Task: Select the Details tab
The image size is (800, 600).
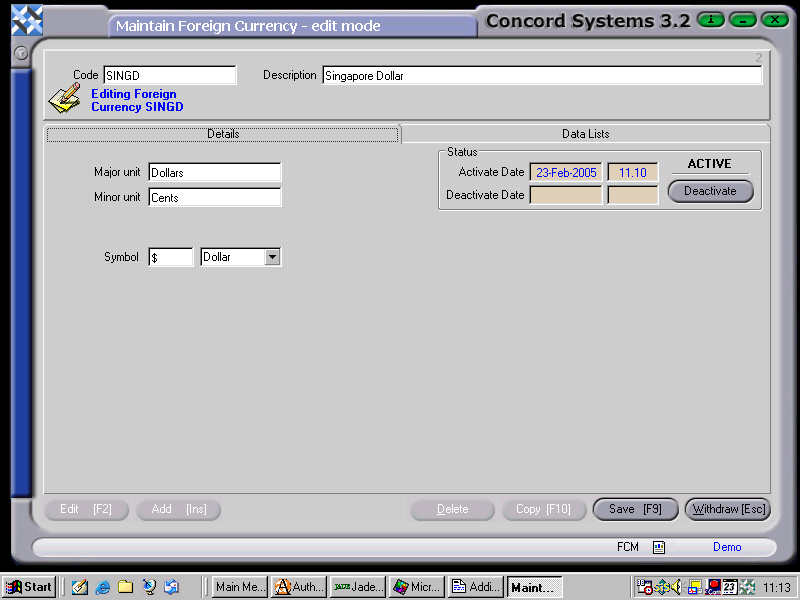Action: coord(223,133)
